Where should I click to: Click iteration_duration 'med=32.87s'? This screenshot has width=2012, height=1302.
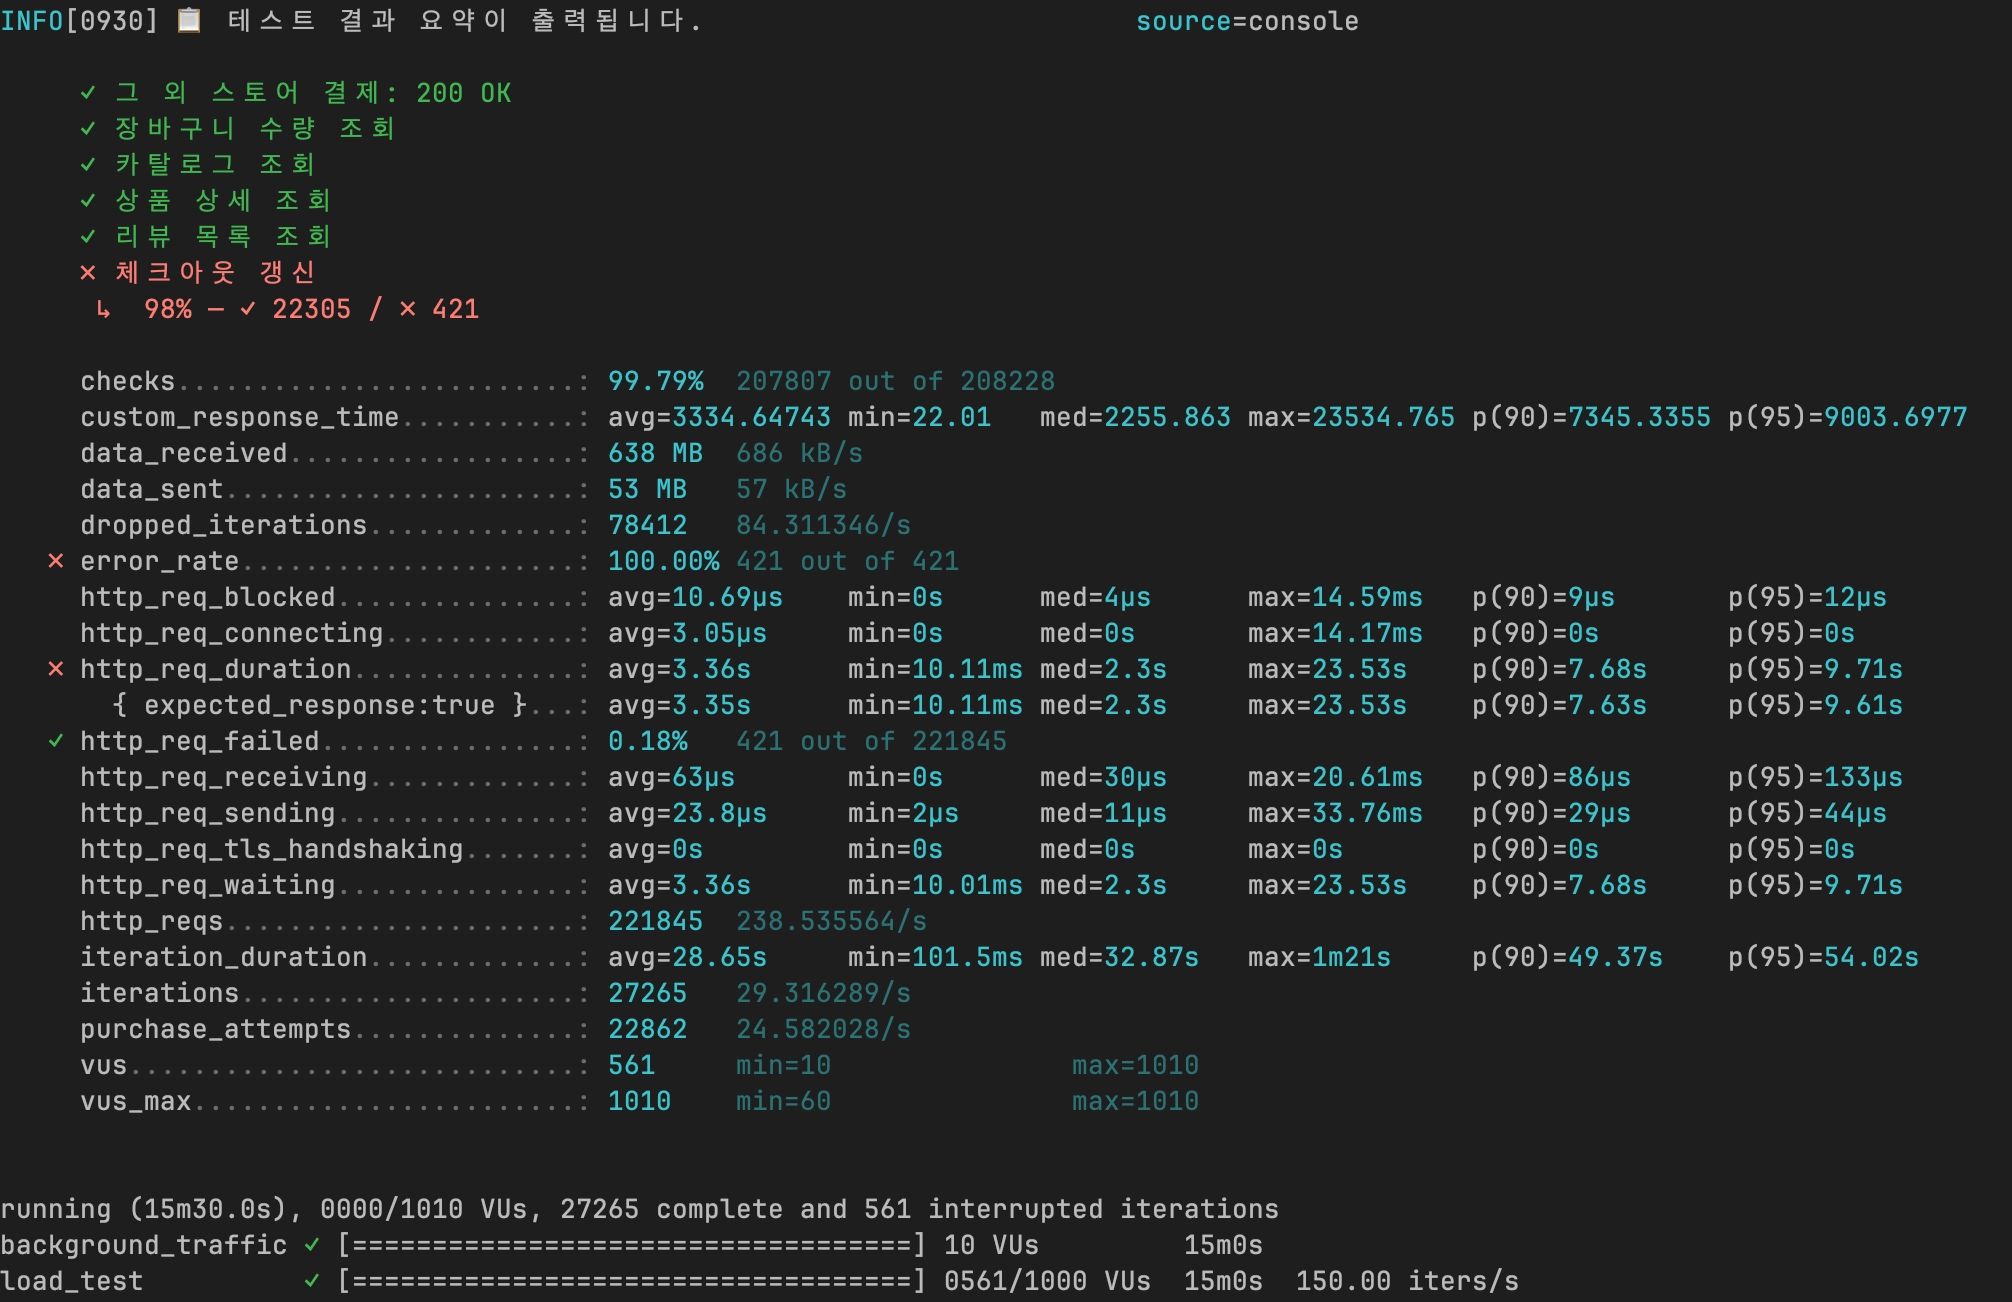[1119, 957]
